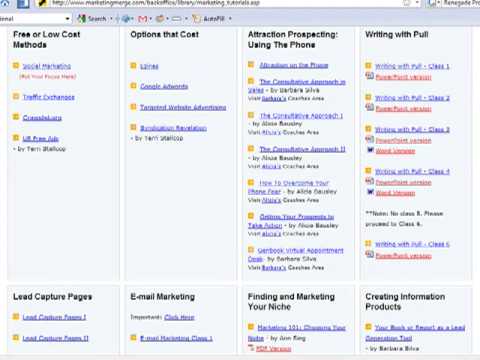This screenshot has width=480, height=360.
Task: Open PowerPoint version link under Class 2
Action: 404,109
